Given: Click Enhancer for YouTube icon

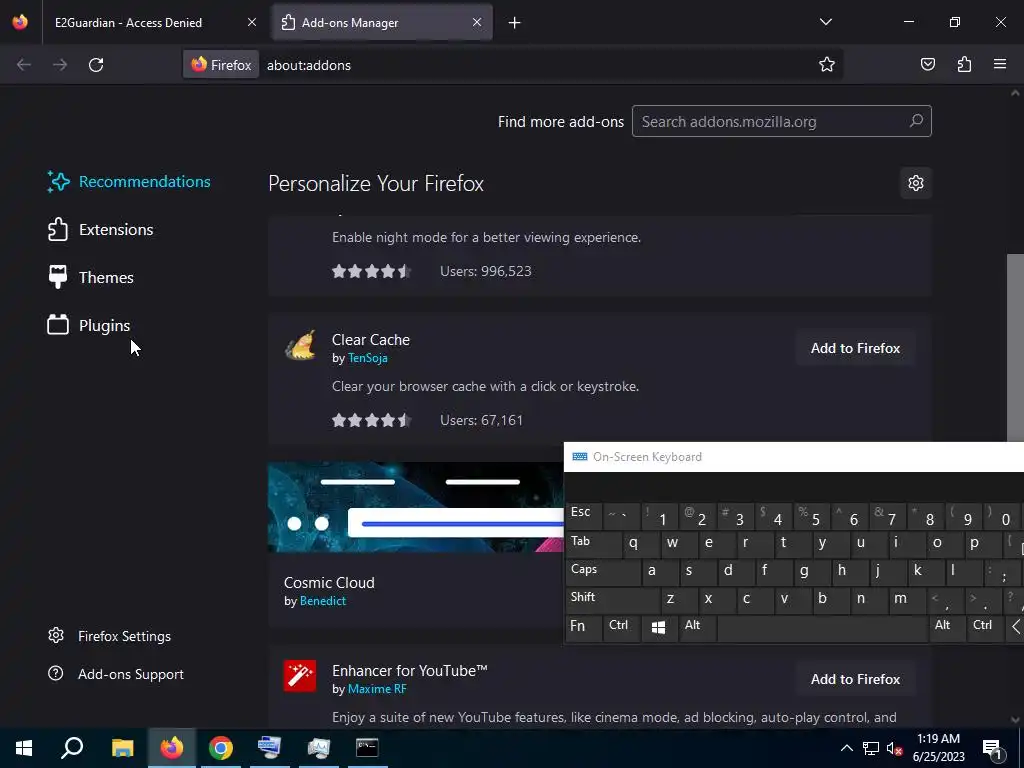Looking at the screenshot, I should point(300,676).
